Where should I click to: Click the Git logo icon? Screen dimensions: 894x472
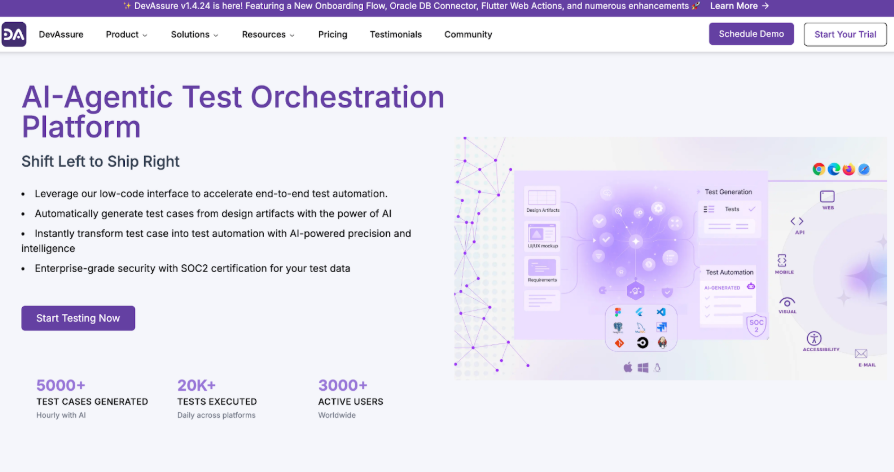pyautogui.click(x=619, y=343)
